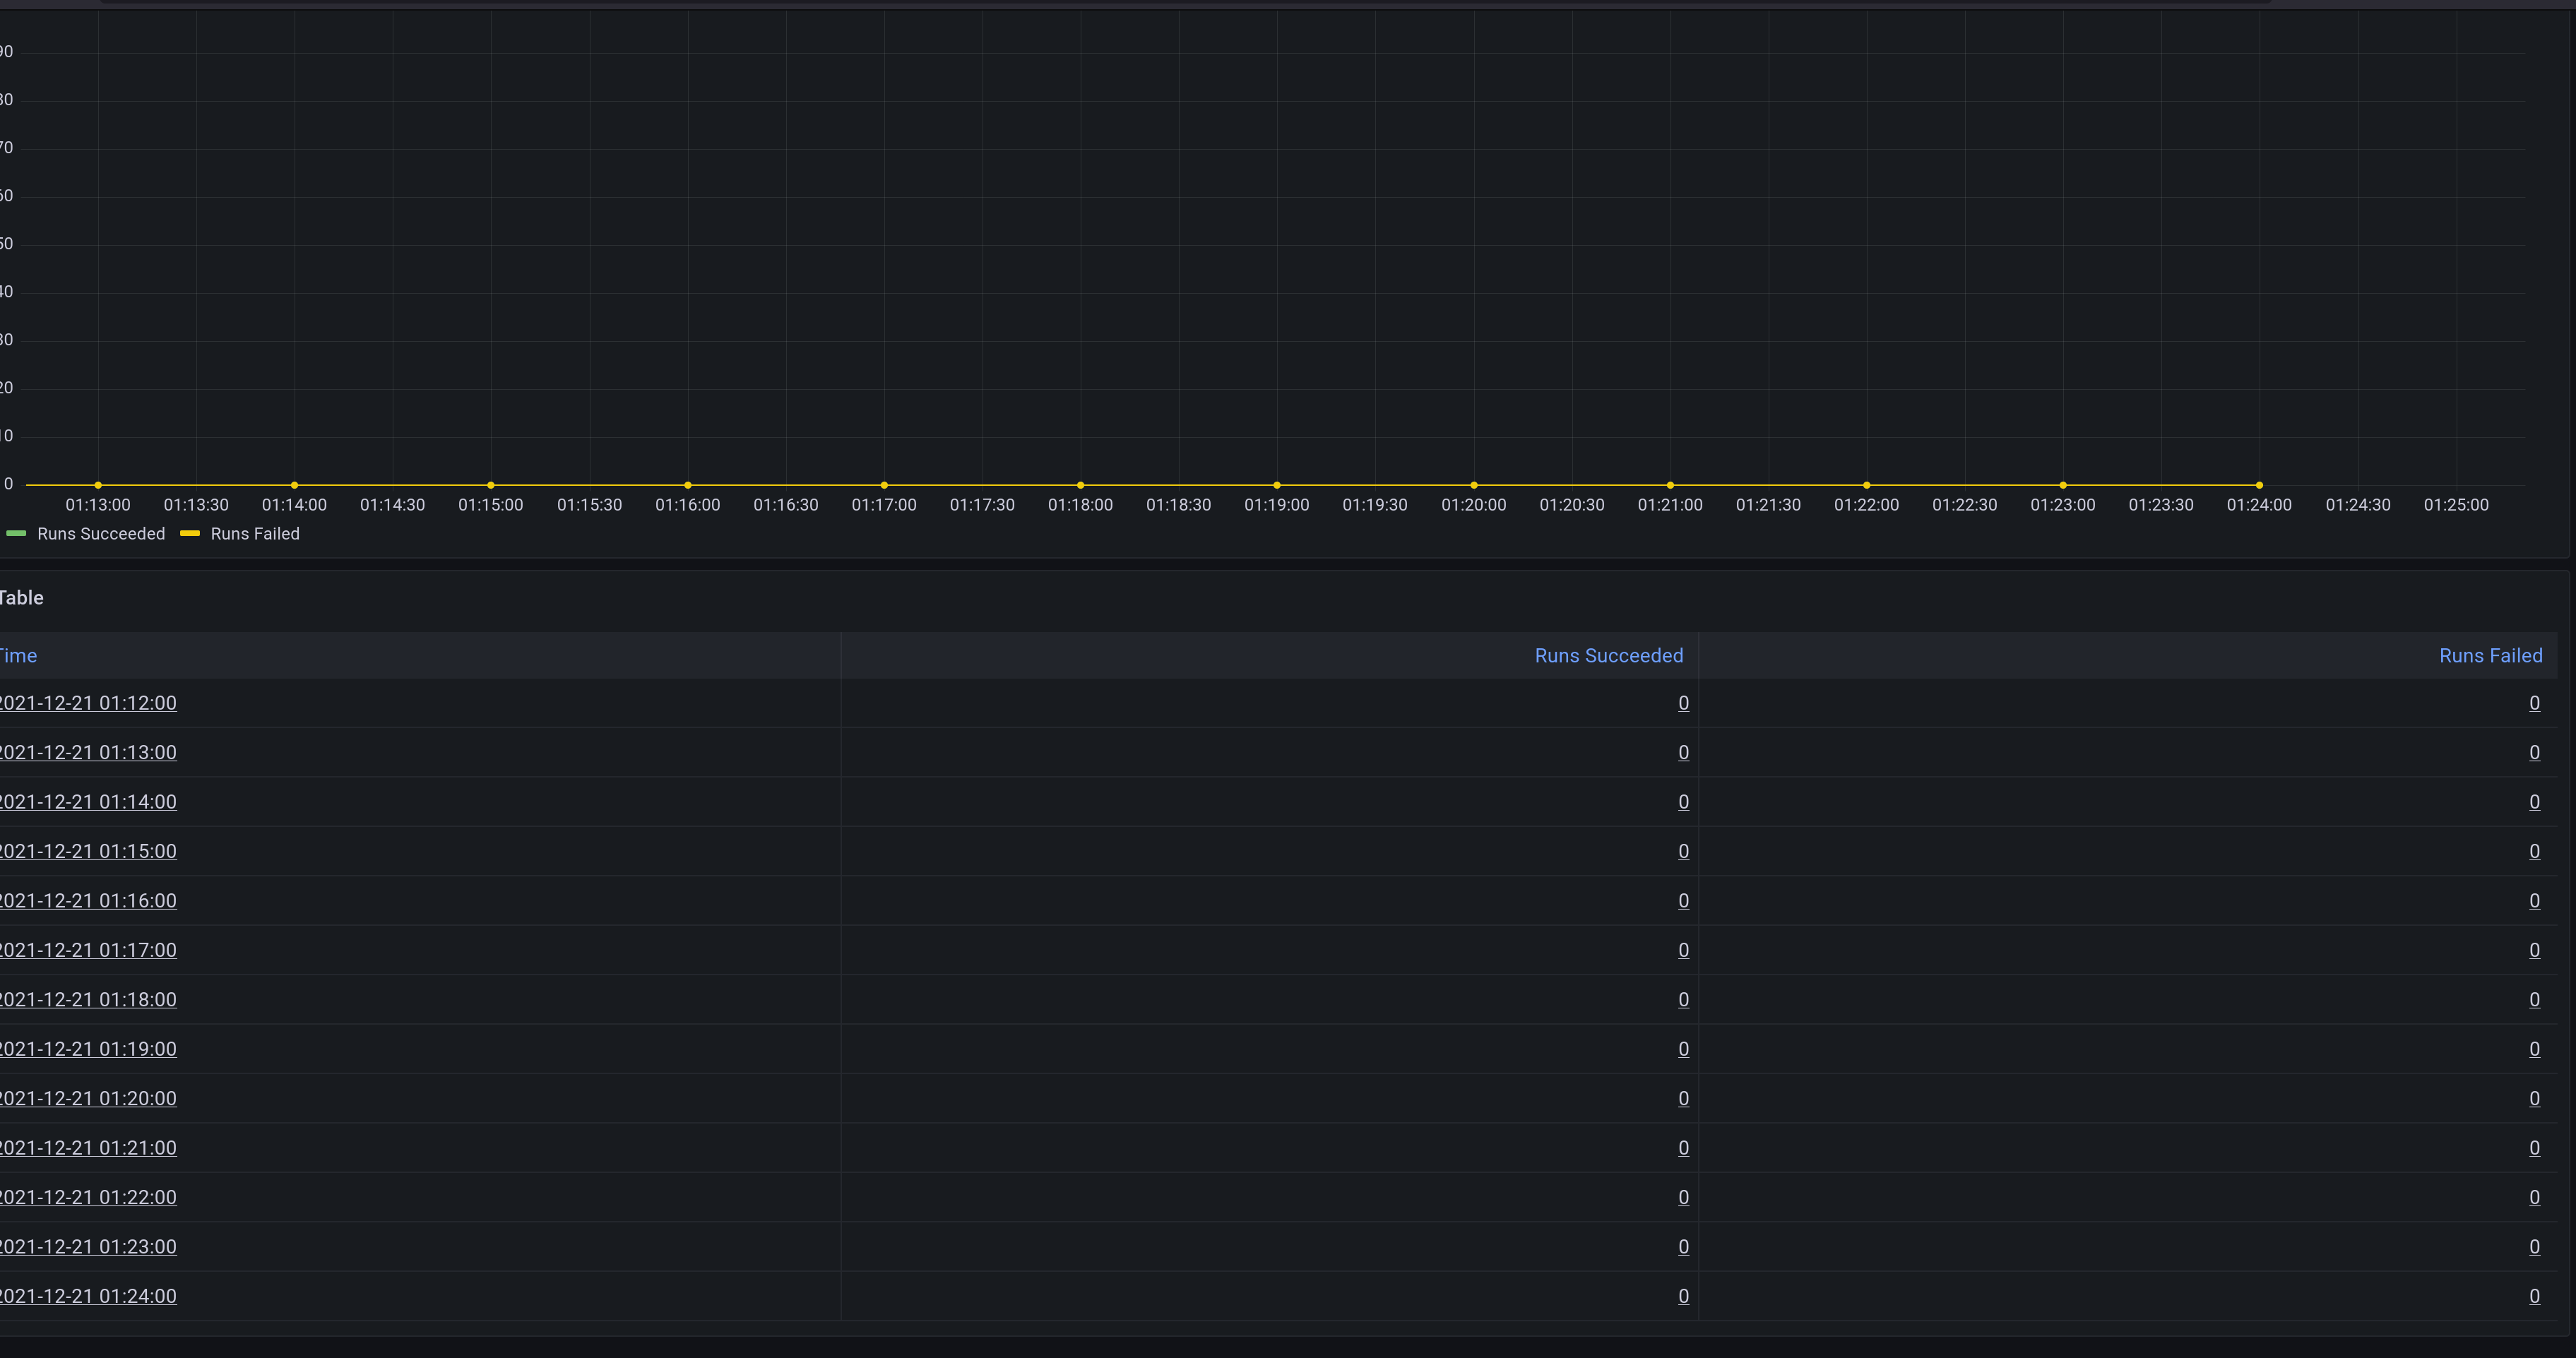Image resolution: width=2576 pixels, height=1358 pixels.
Task: Click the graph data point at 01:24:00
Action: [2259, 485]
